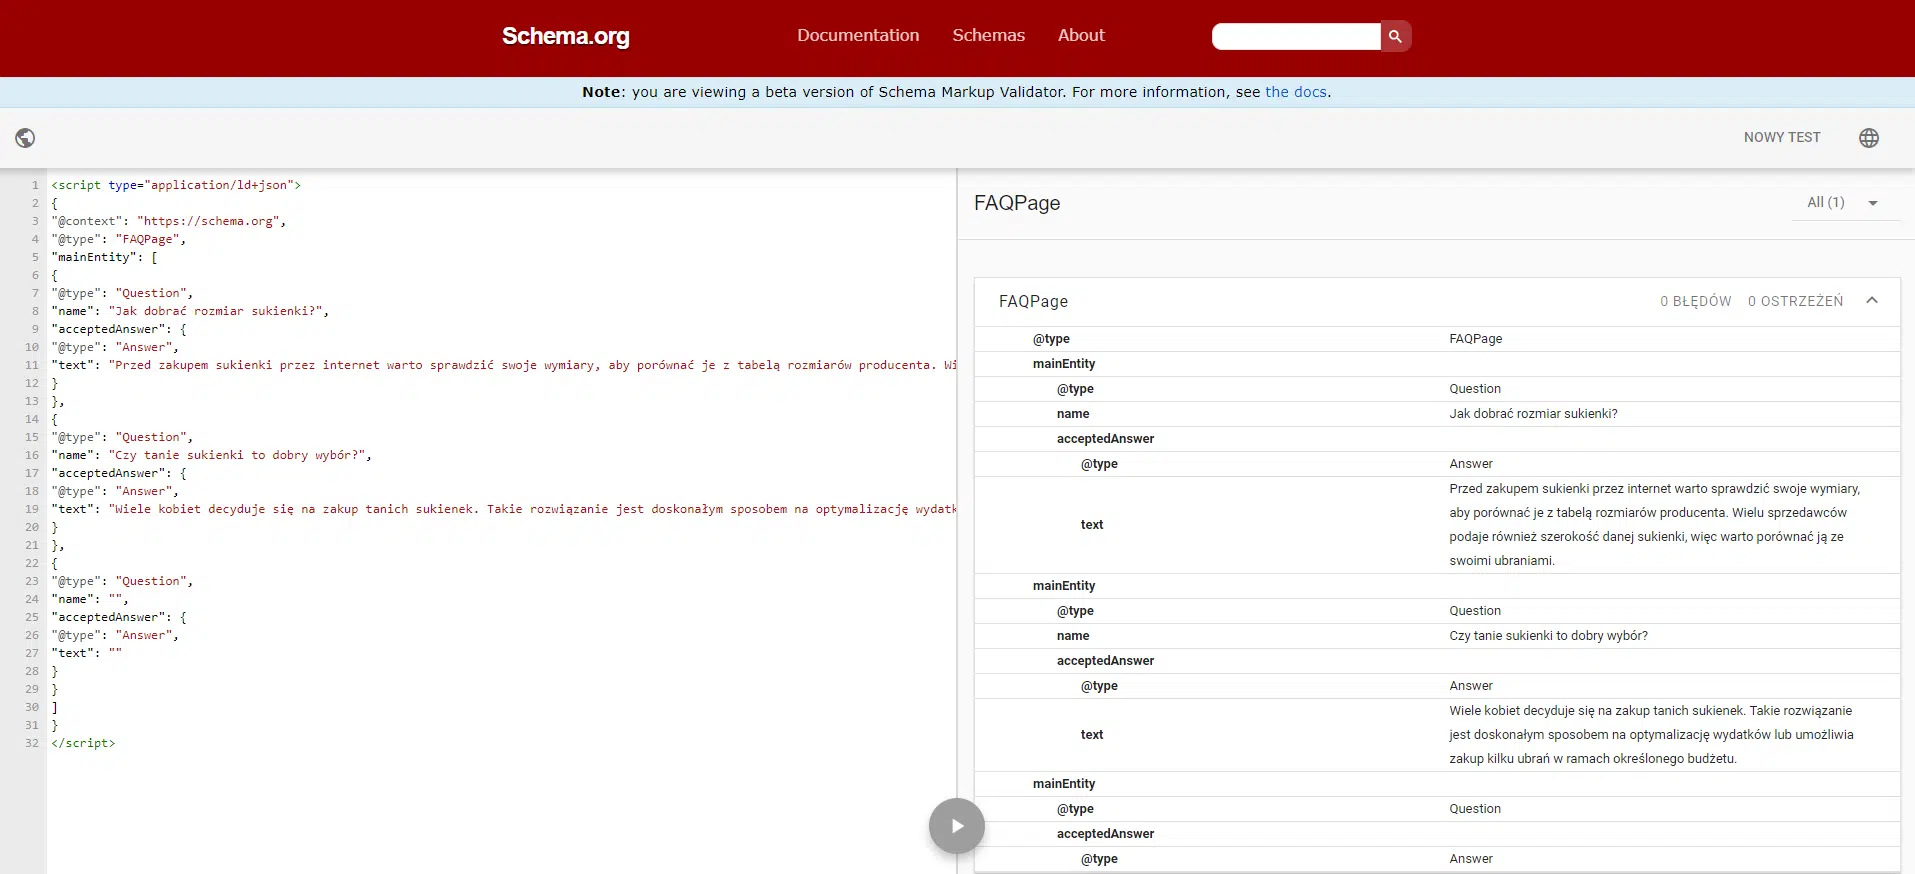The height and width of the screenshot is (874, 1915).
Task: Follow the 'the docs' link
Action: [x=1296, y=92]
